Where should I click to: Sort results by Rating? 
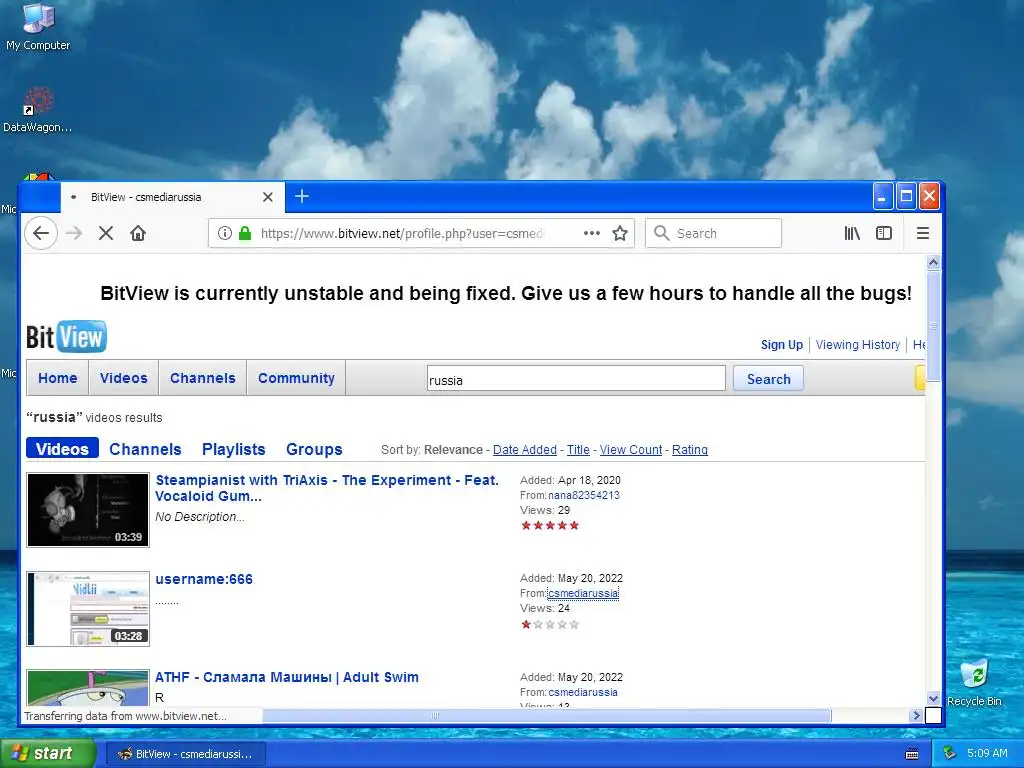tap(690, 449)
